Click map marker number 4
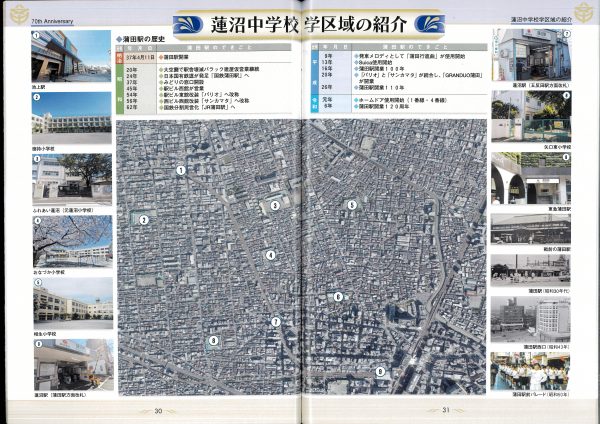The height and width of the screenshot is (424, 600). pyautogui.click(x=270, y=255)
